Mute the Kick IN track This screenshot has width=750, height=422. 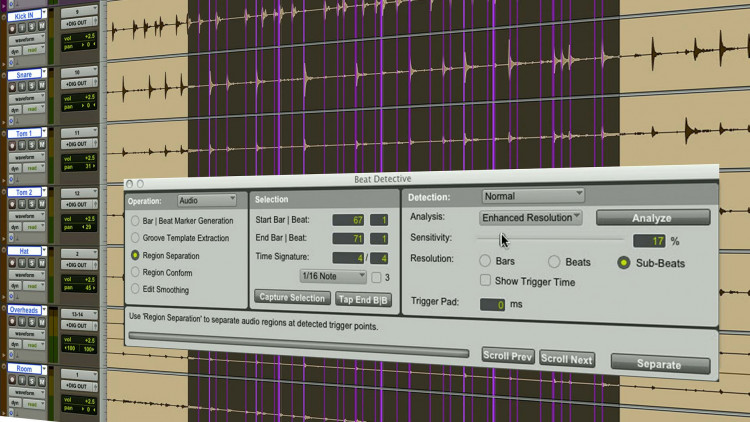tap(42, 26)
